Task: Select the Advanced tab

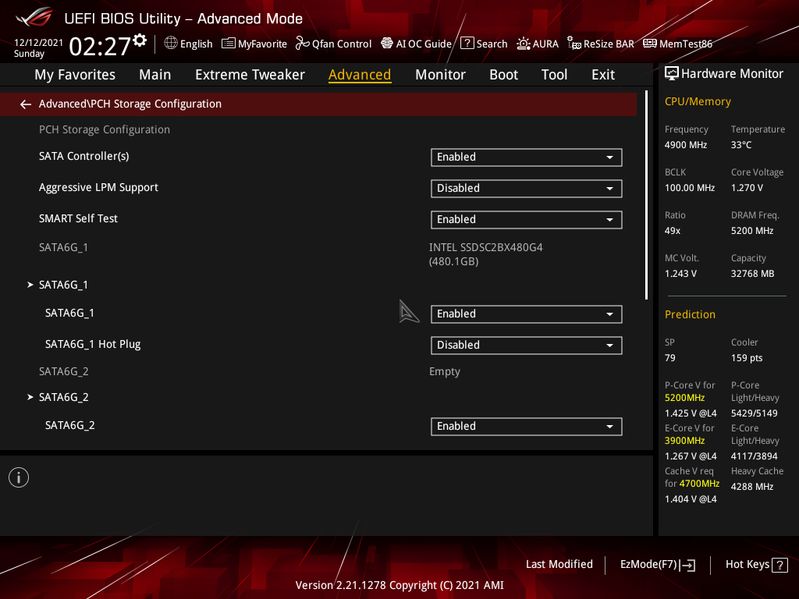Action: 360,74
